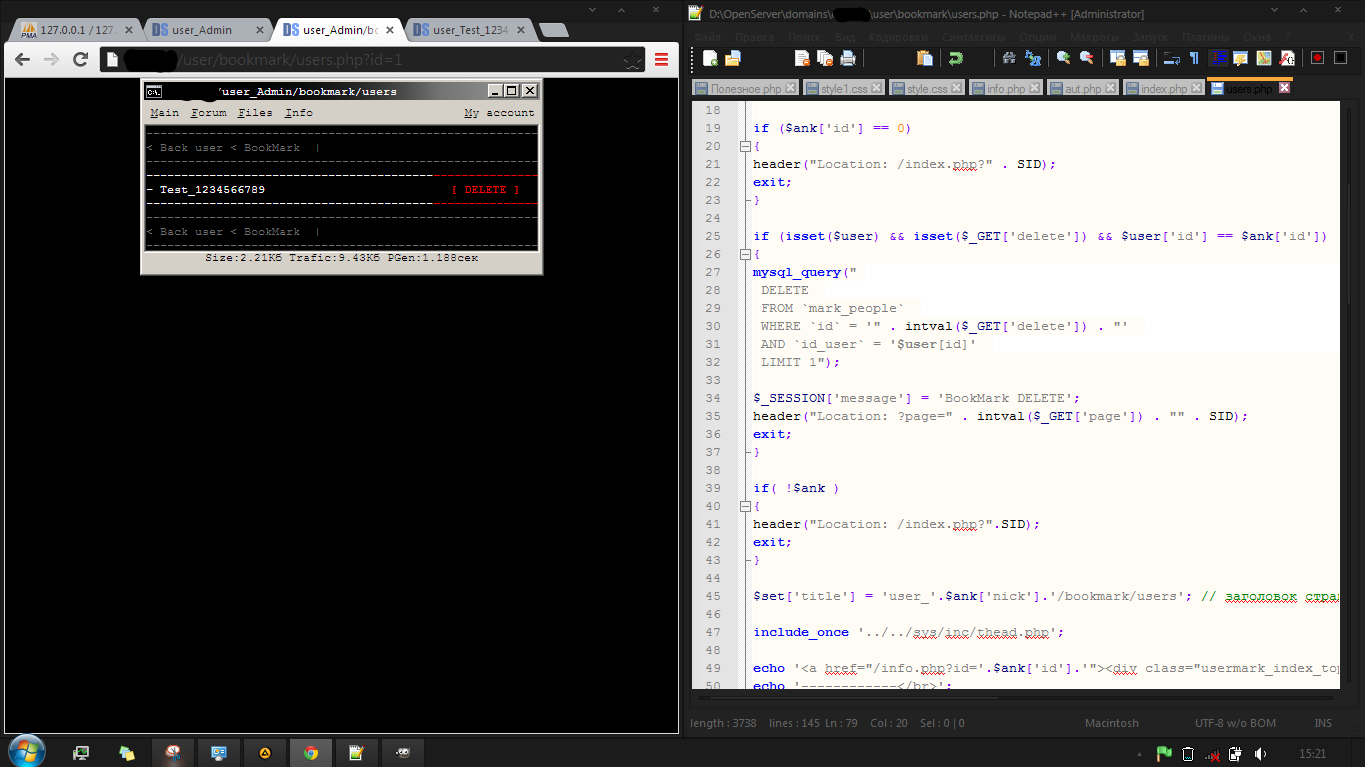Toggle show all characters pilcrow icon
1365x767 pixels.
(x=1193, y=58)
